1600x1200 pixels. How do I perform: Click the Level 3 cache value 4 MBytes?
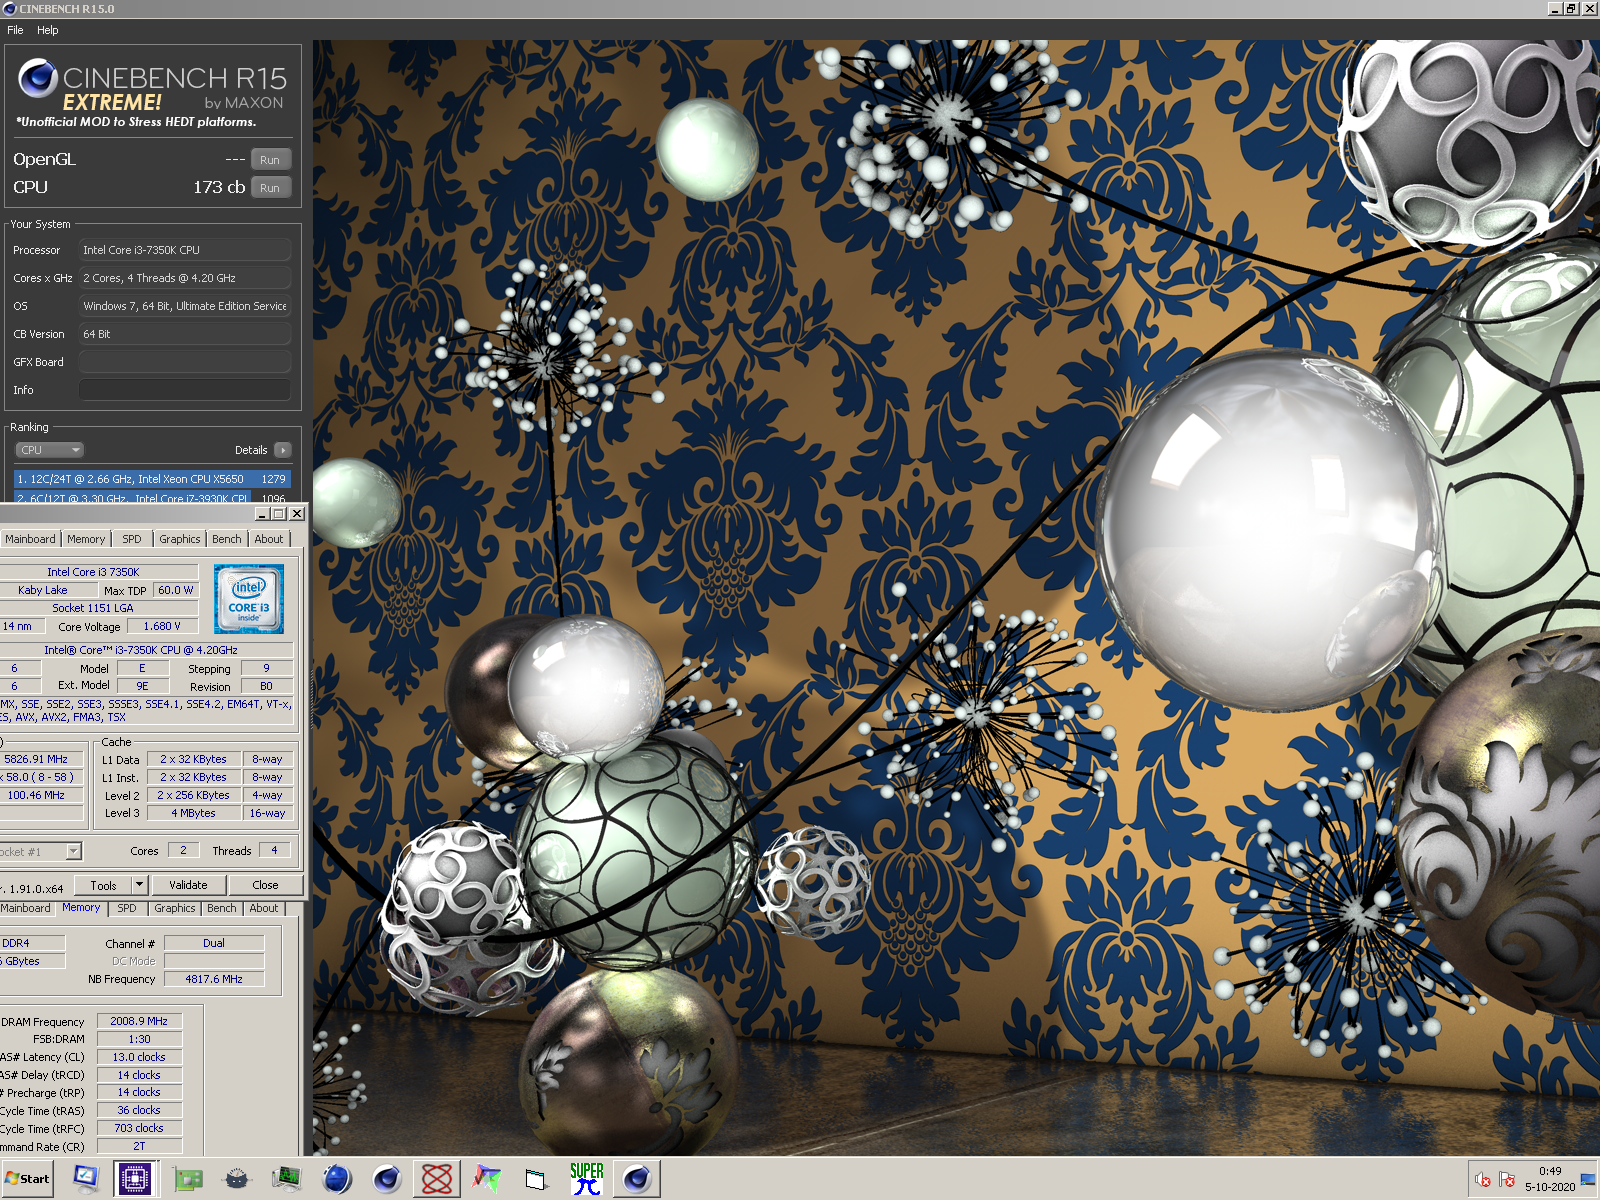tap(193, 814)
